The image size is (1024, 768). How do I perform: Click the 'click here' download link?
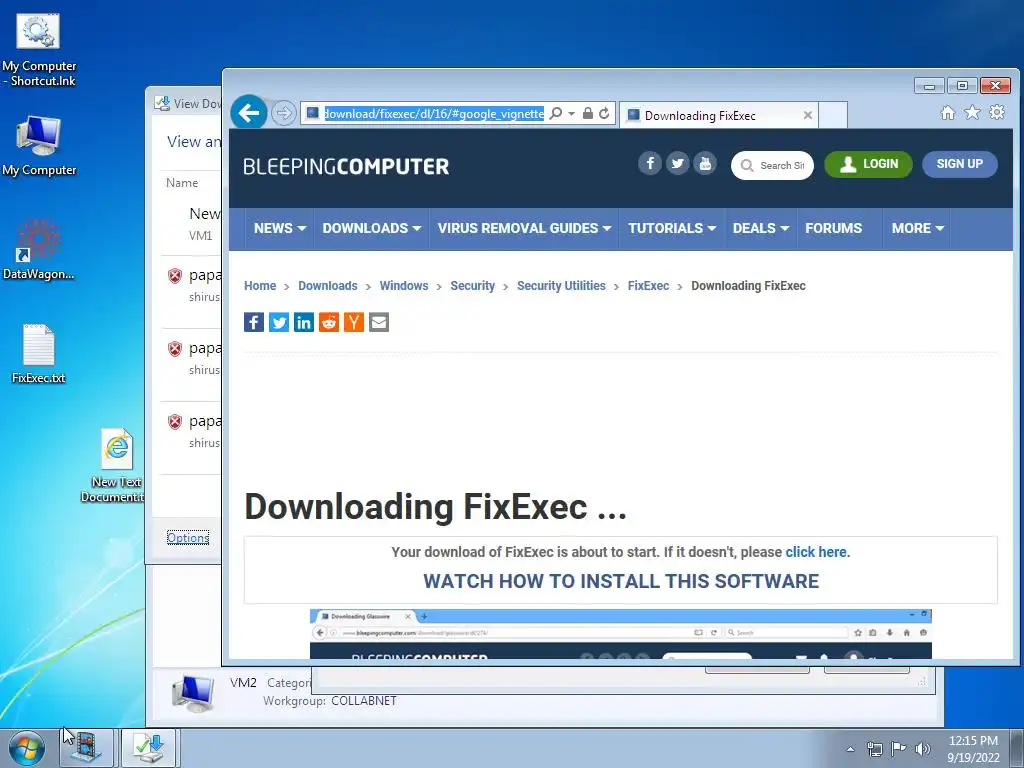[816, 552]
